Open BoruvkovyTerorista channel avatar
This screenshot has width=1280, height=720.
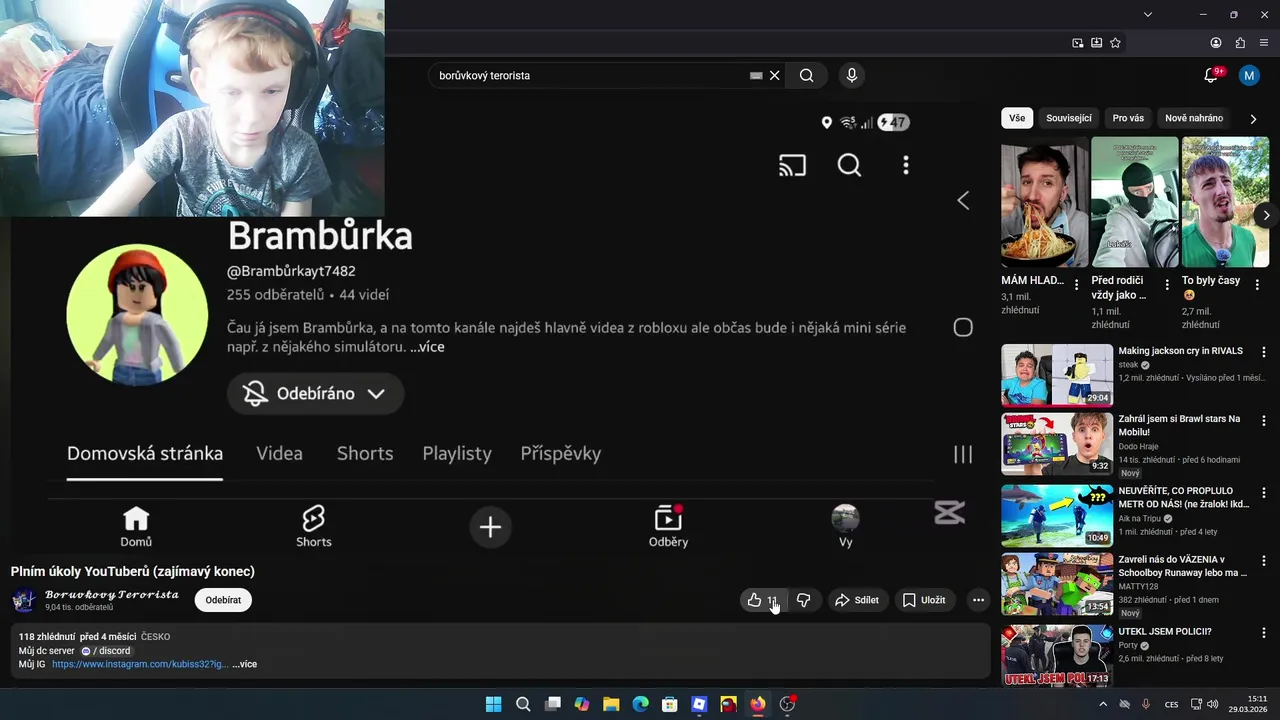pos(24,600)
